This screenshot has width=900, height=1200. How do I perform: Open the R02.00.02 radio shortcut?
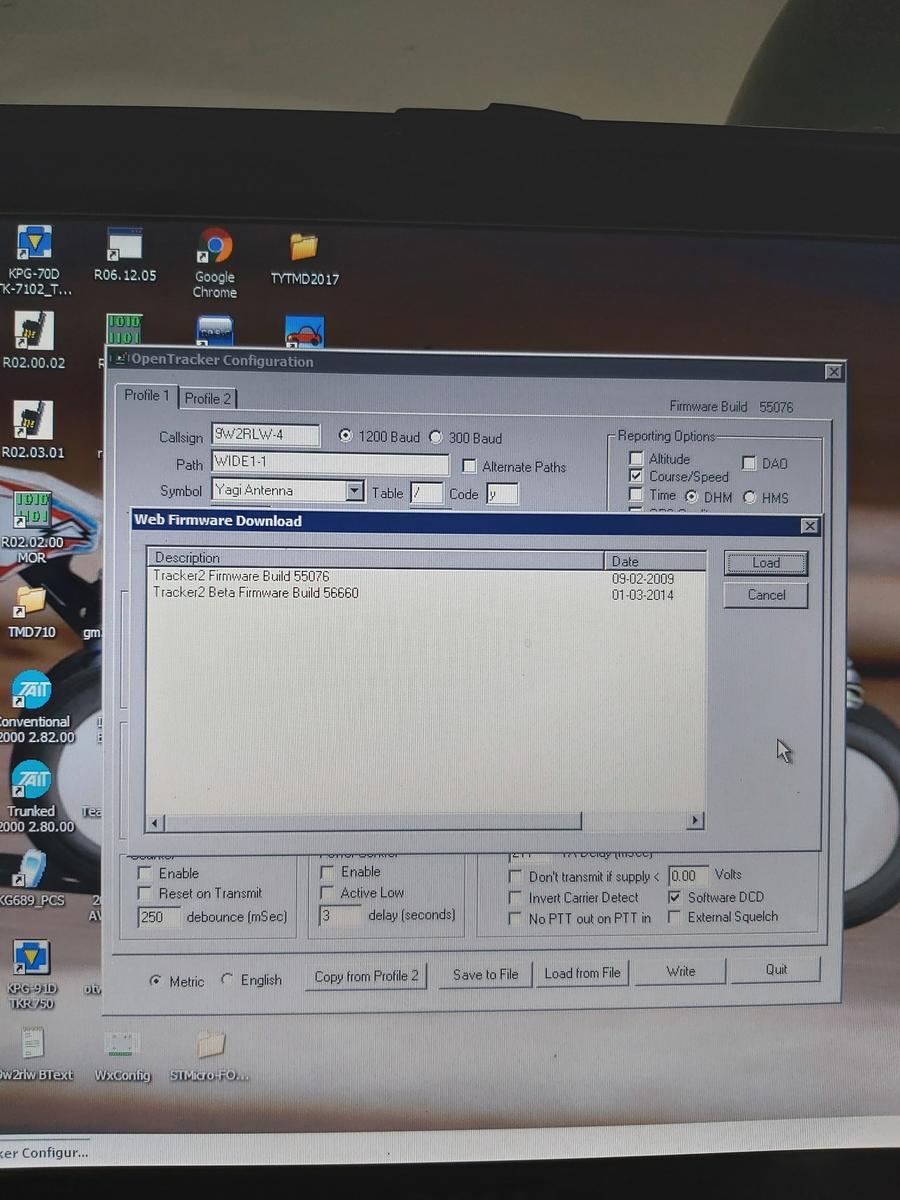[33, 341]
